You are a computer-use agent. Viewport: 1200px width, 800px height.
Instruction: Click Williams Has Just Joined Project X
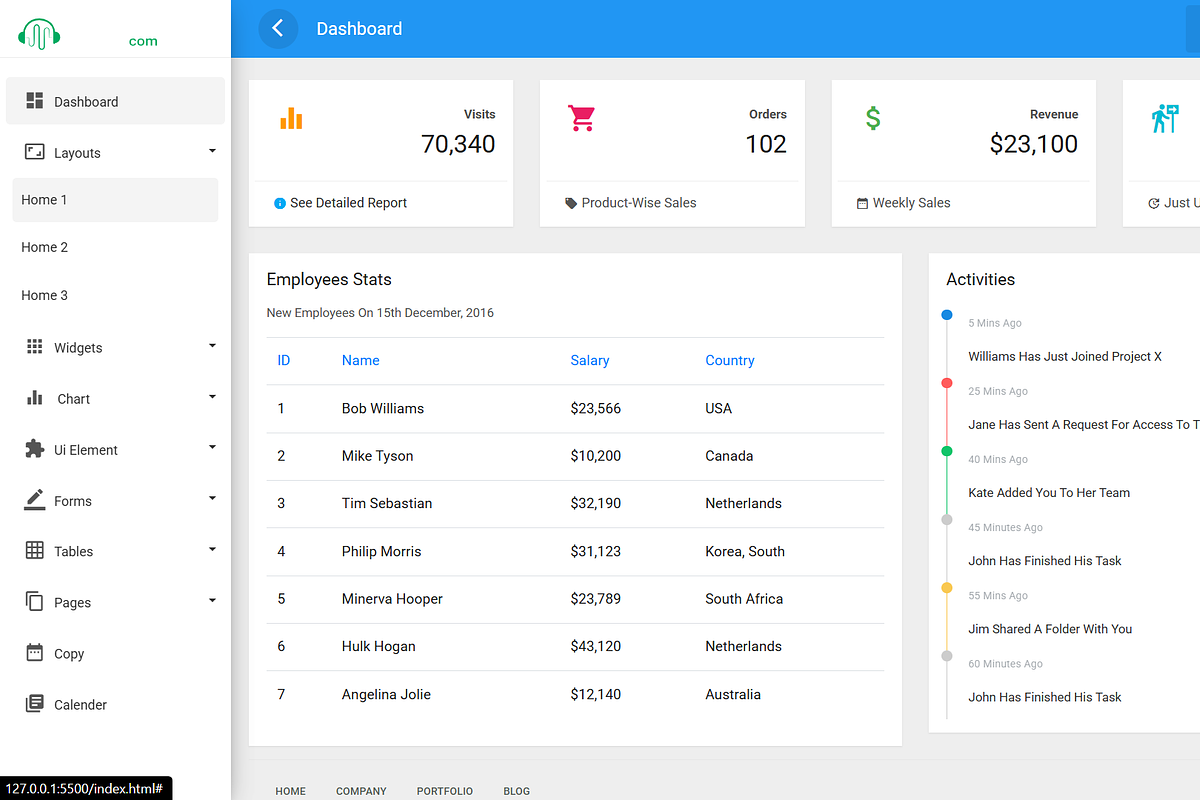[x=1065, y=357]
